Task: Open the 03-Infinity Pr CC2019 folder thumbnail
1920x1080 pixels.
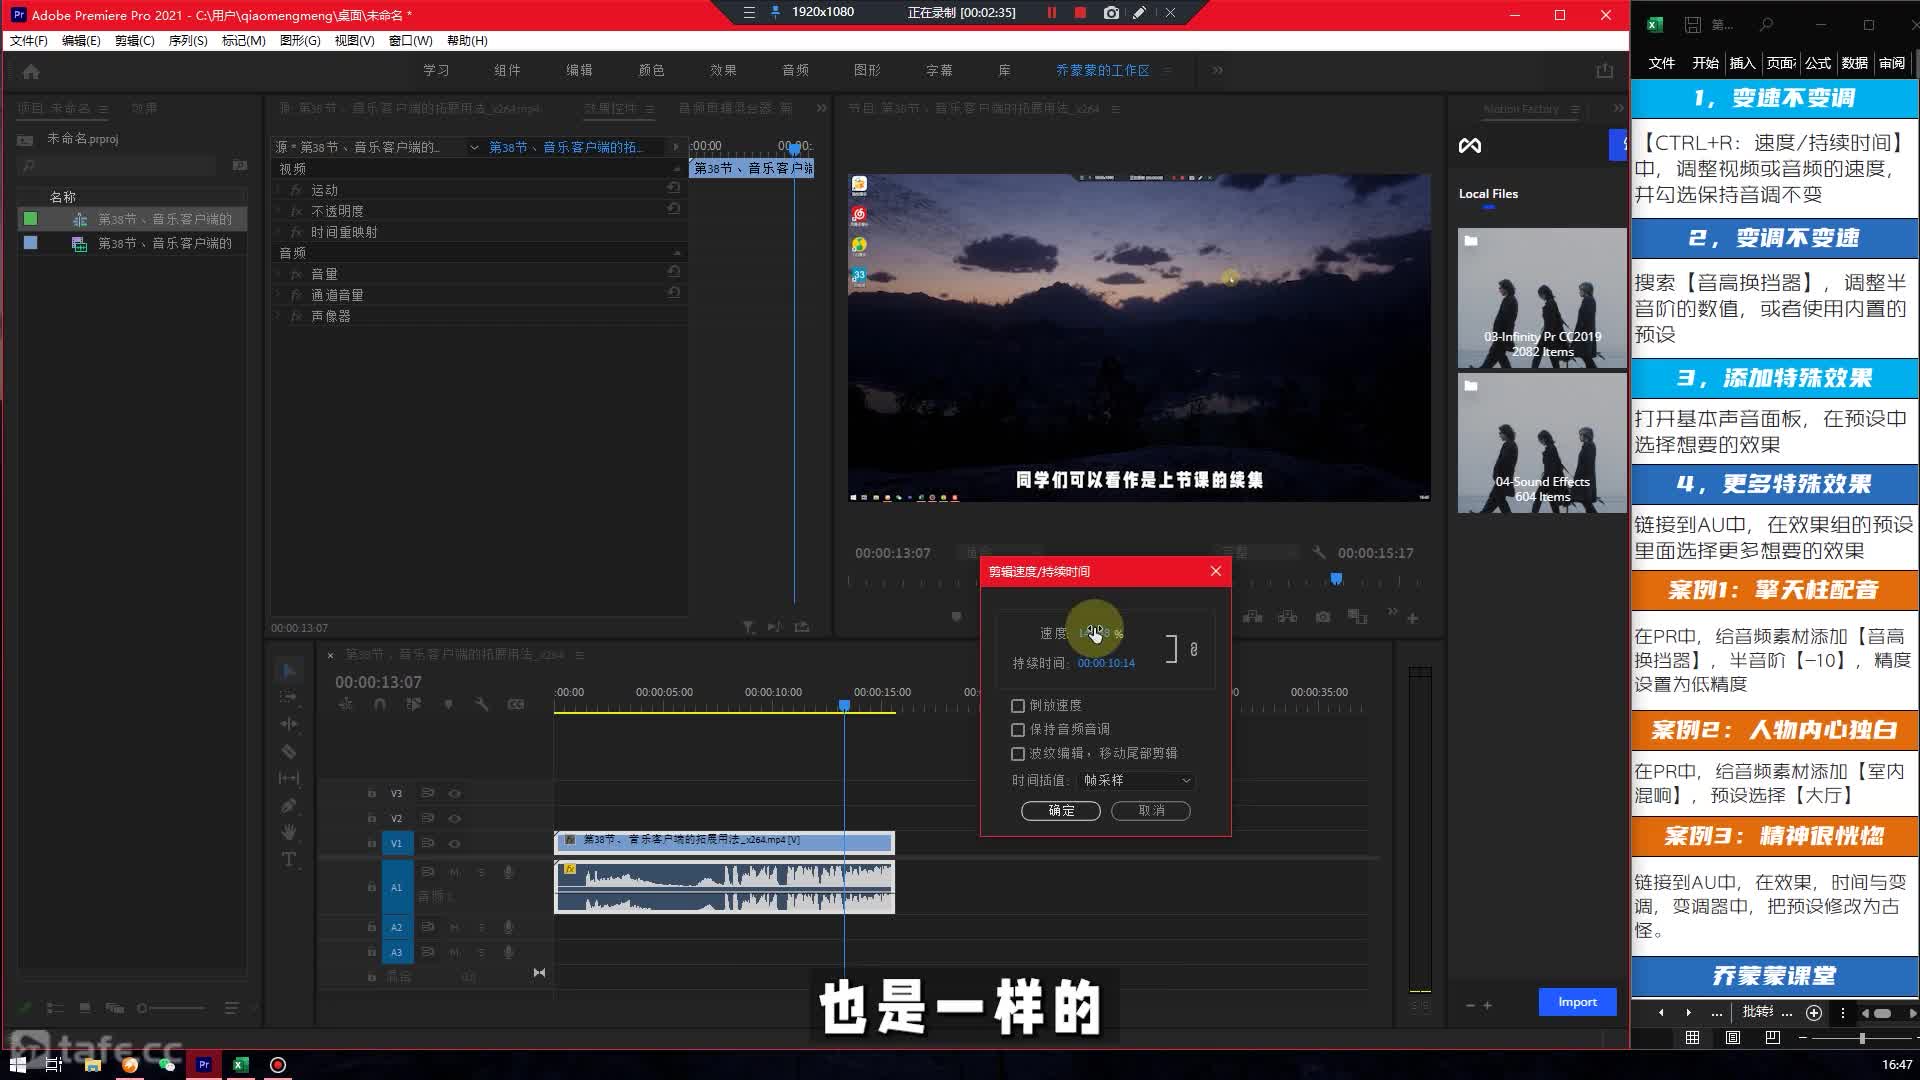Action: click(x=1542, y=297)
